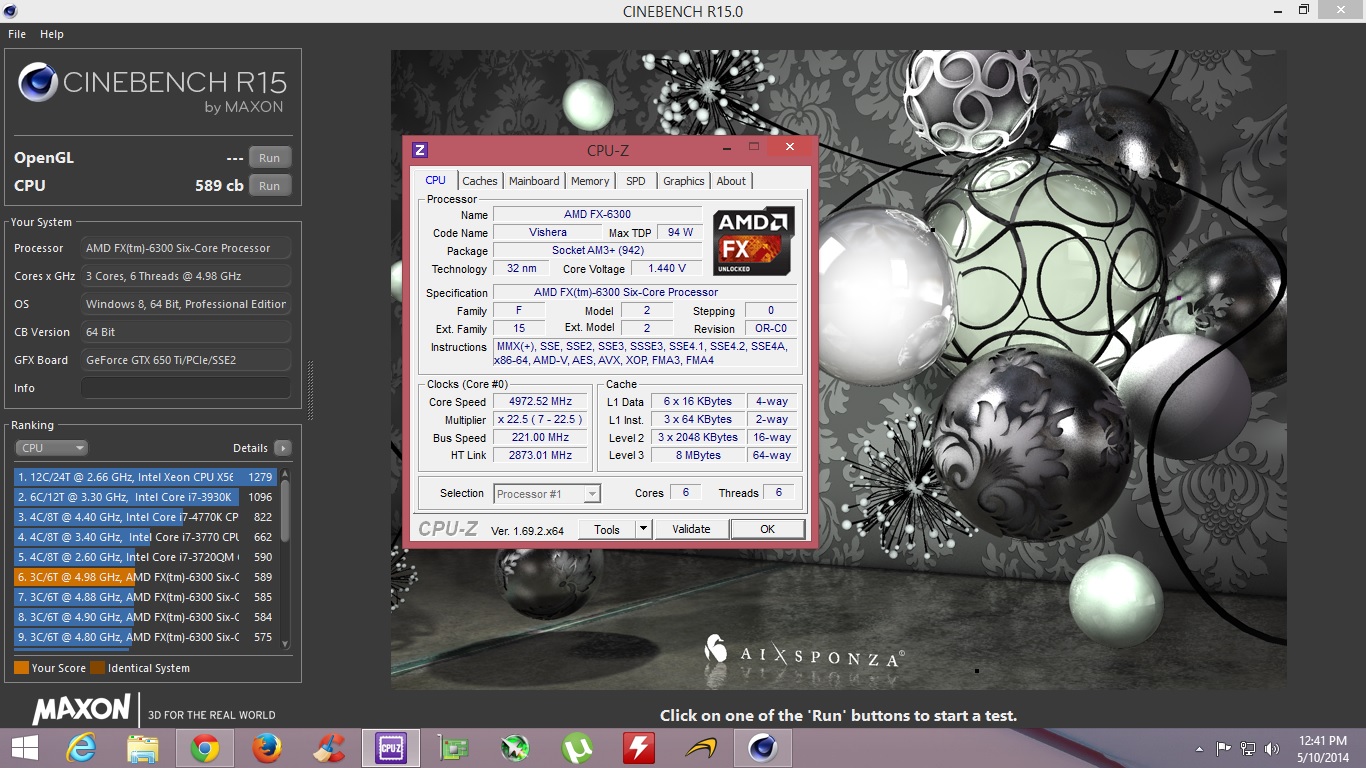Show hidden system tray icons
The image size is (1366, 768).
point(1199,749)
